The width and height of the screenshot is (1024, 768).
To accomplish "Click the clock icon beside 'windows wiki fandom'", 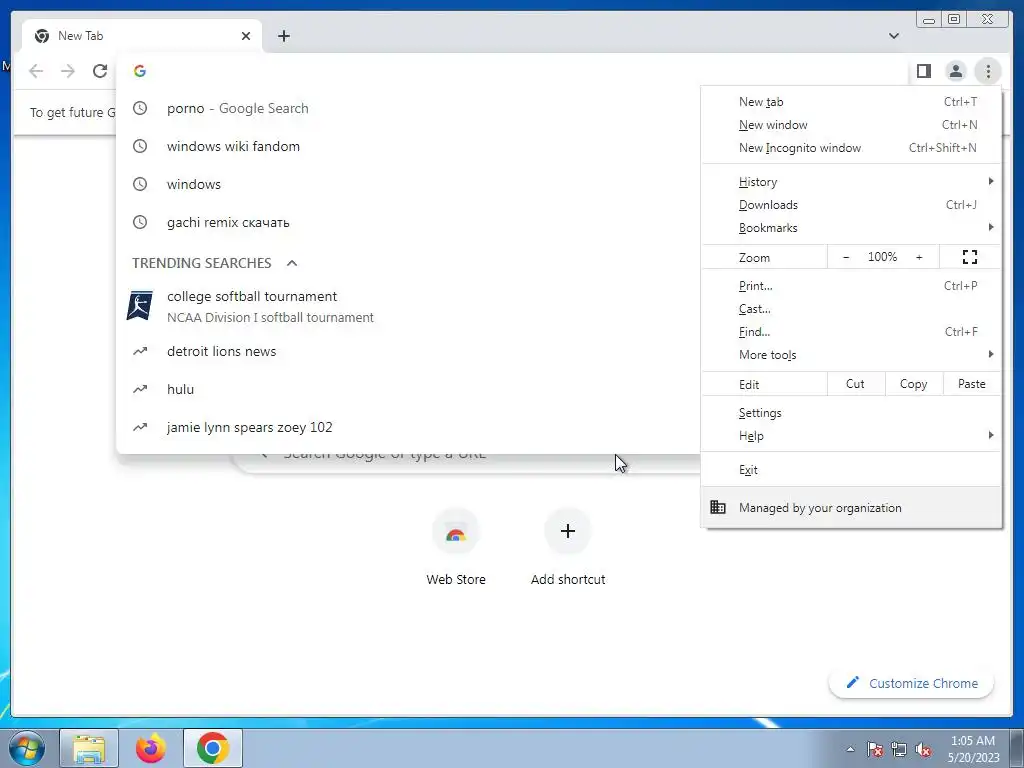I will 140,146.
